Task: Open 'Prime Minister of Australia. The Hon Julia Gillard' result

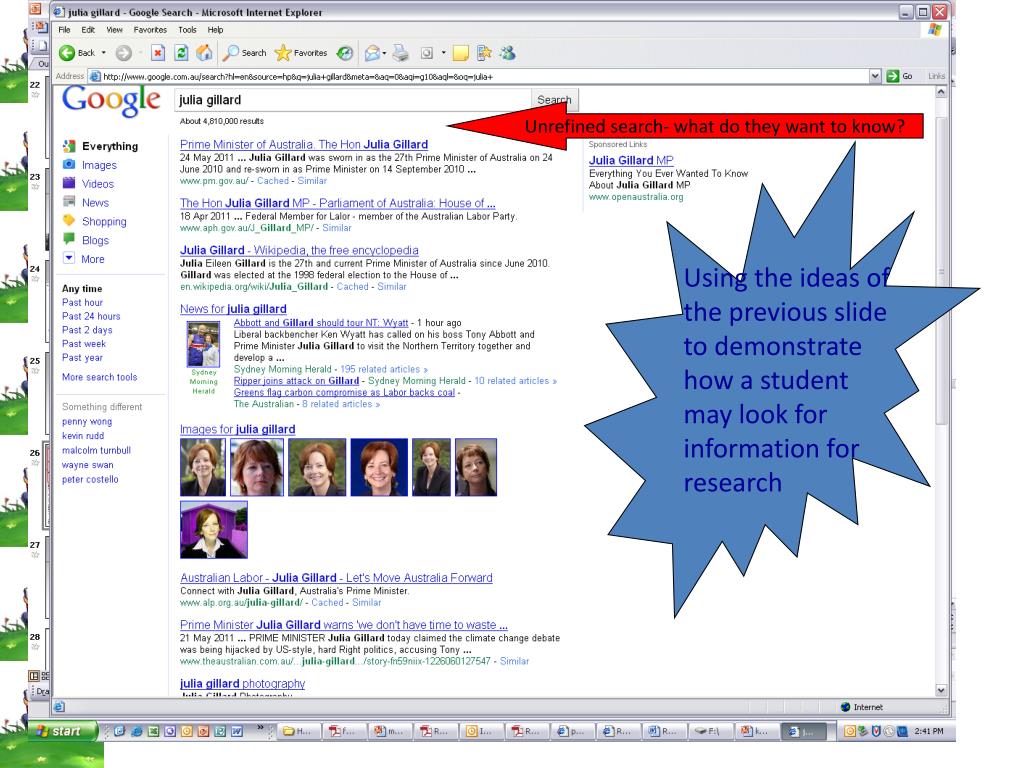Action: click(304, 144)
